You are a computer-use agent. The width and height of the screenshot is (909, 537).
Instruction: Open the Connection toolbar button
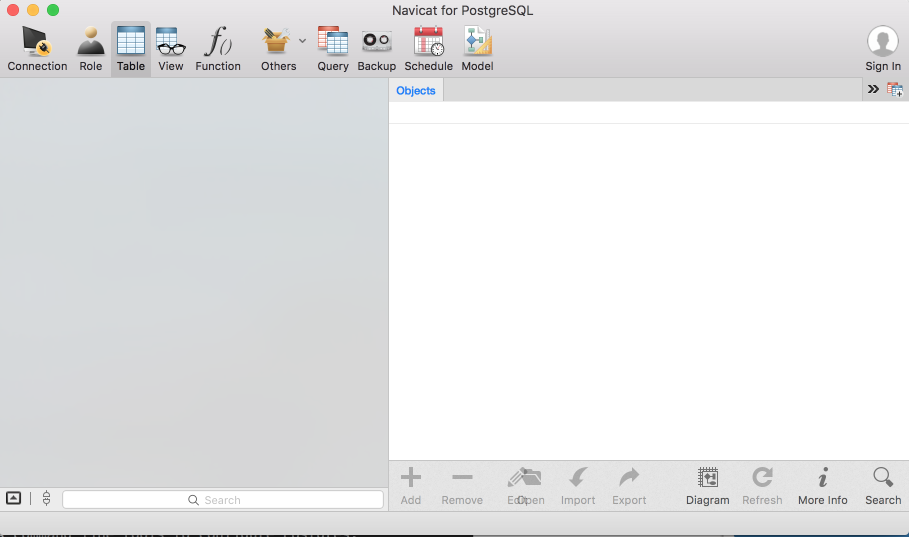37,49
